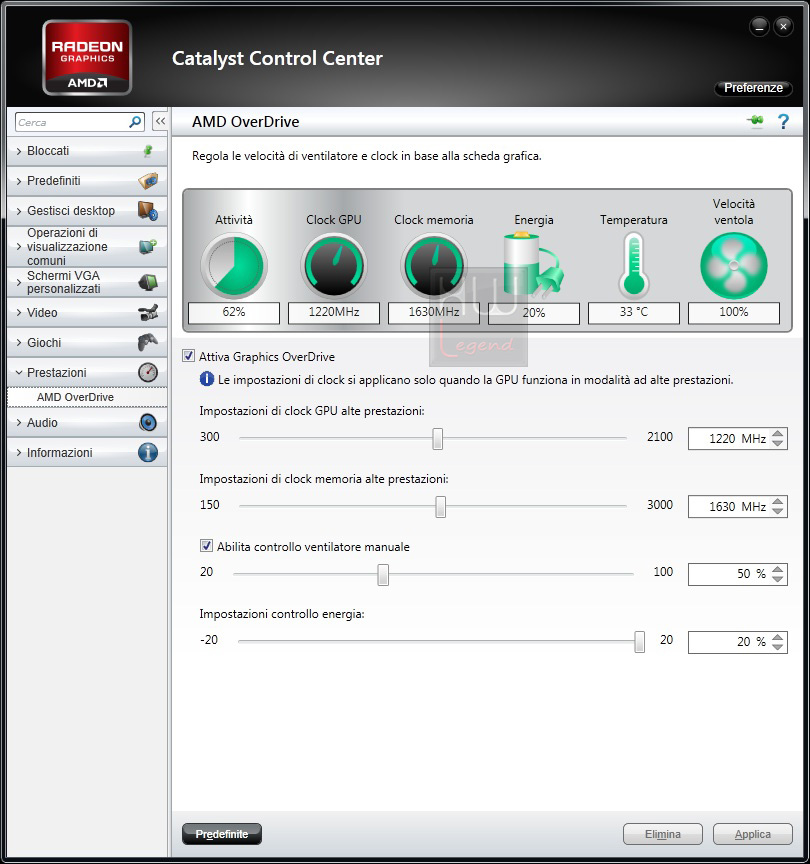Click the 100% fan speed readout
The image size is (810, 864).
[x=733, y=312]
